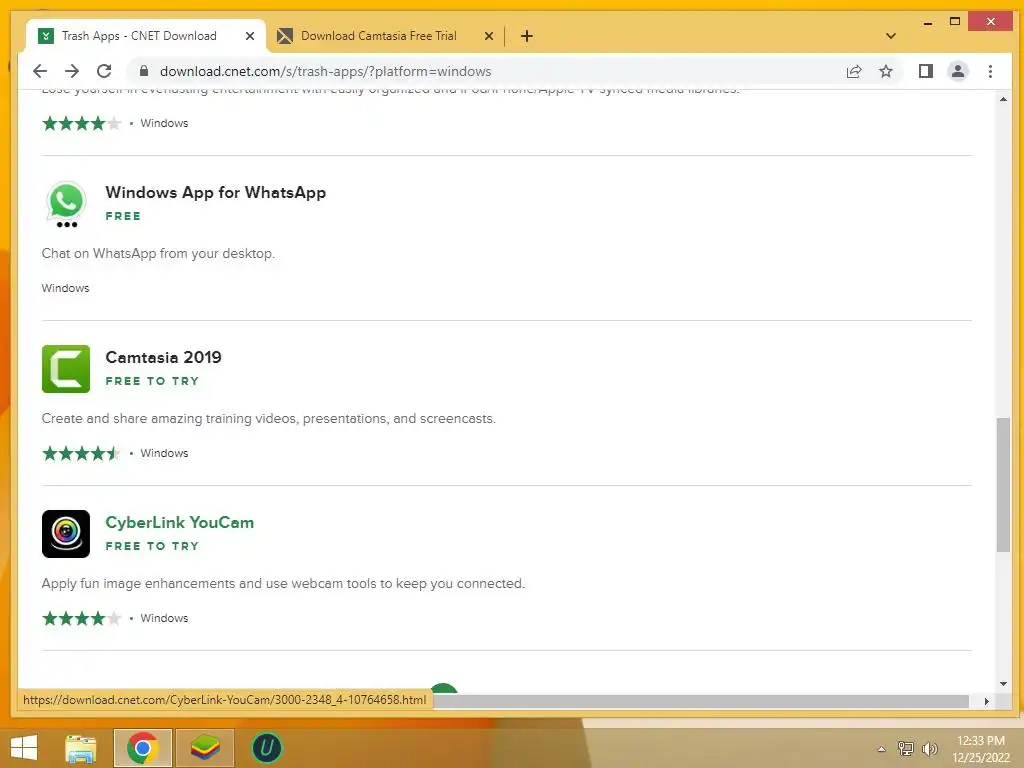Screen dimensions: 1024x768
Task: Click the CyberLink YouCam camera icon
Action: tap(66, 534)
